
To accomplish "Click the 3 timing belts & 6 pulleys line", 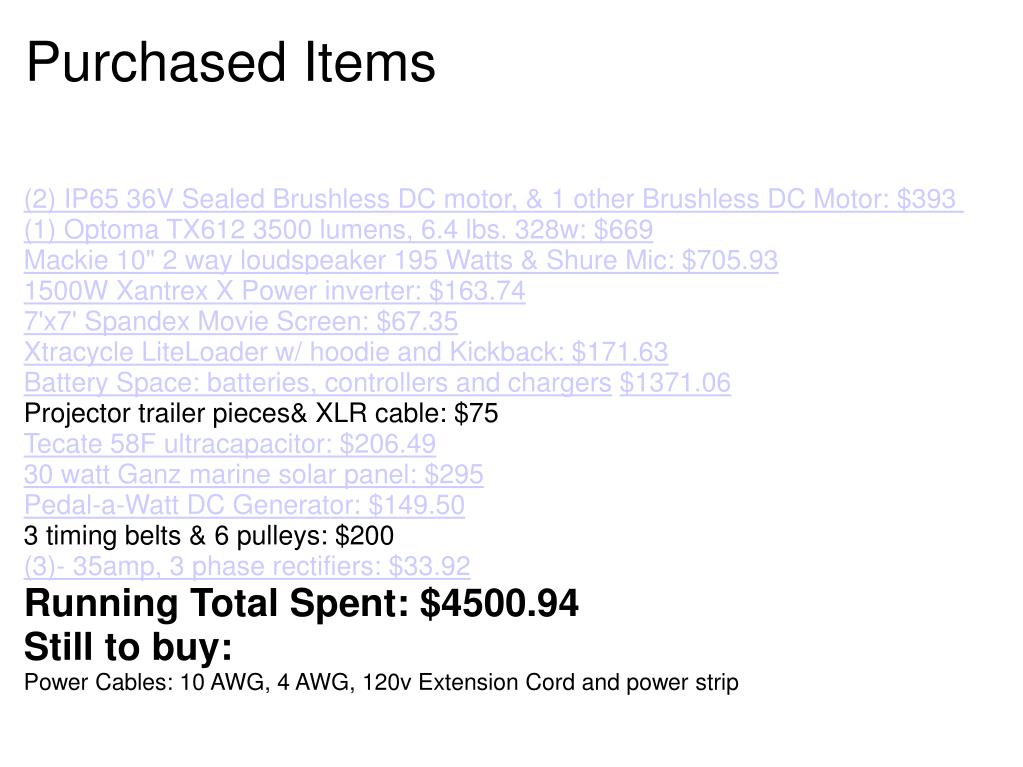I will (x=209, y=536).
